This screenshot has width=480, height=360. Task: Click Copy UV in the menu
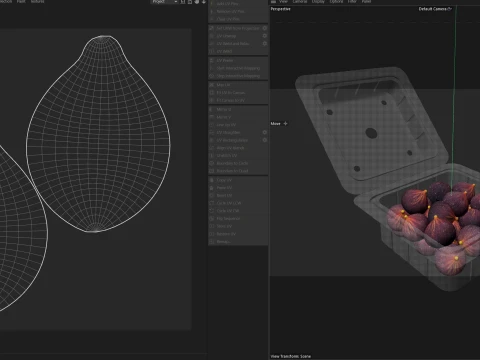(x=238, y=180)
